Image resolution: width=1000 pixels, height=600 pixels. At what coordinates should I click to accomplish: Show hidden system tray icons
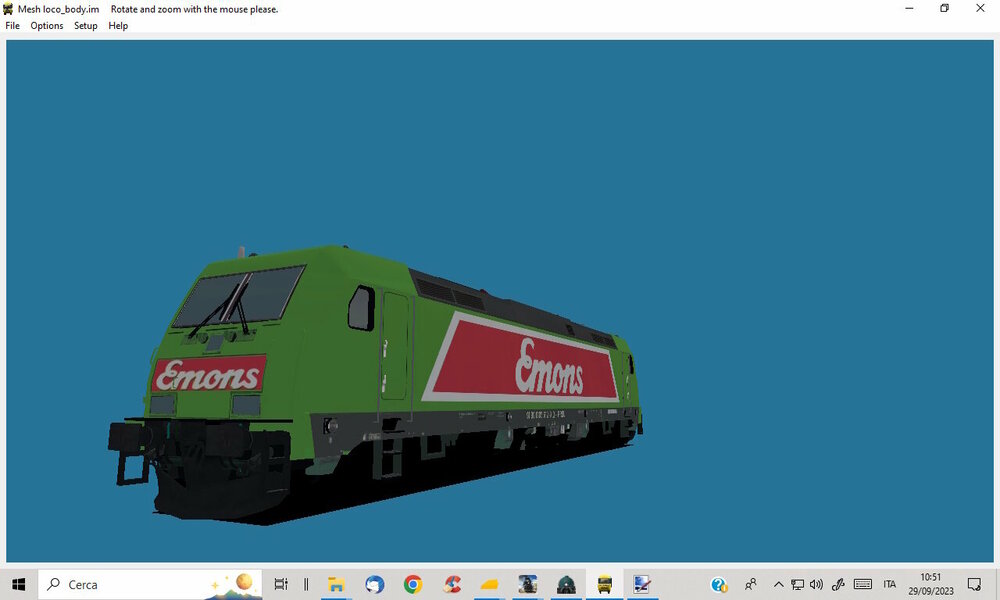(x=778, y=584)
